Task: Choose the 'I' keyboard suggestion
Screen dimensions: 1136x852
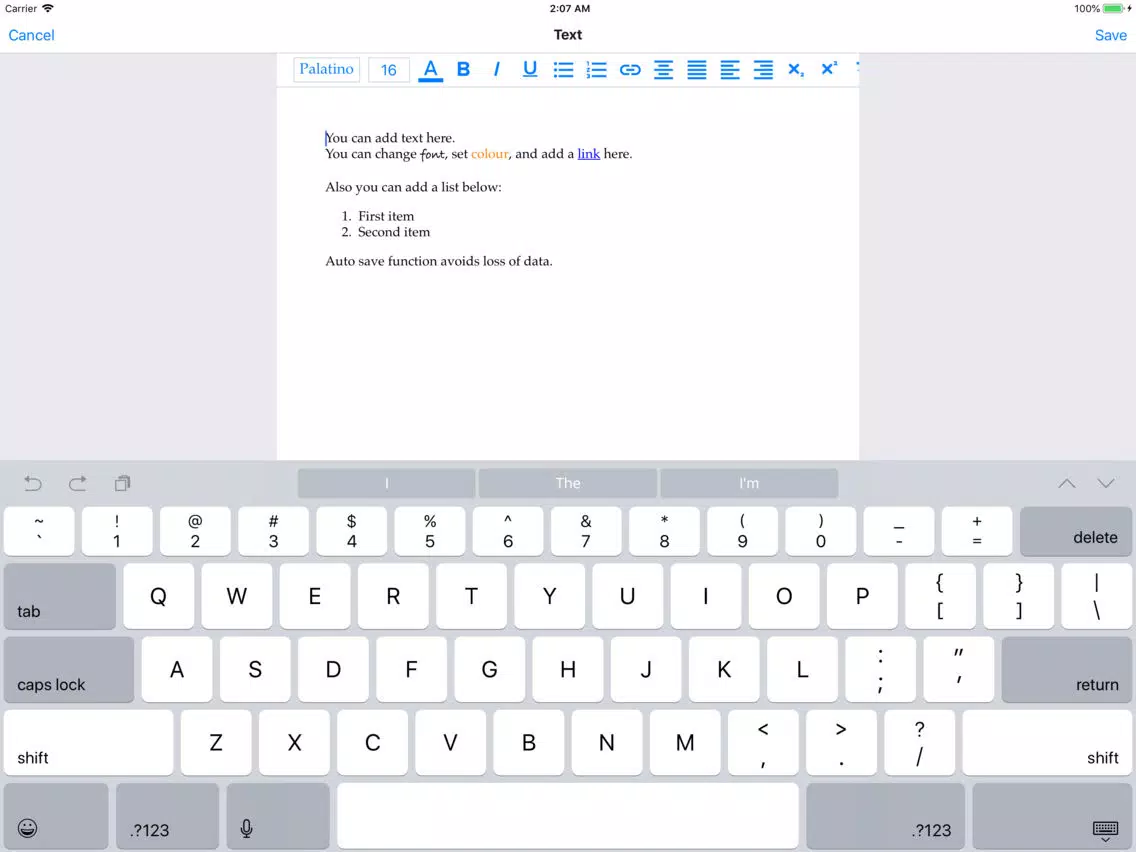Action: pos(386,483)
